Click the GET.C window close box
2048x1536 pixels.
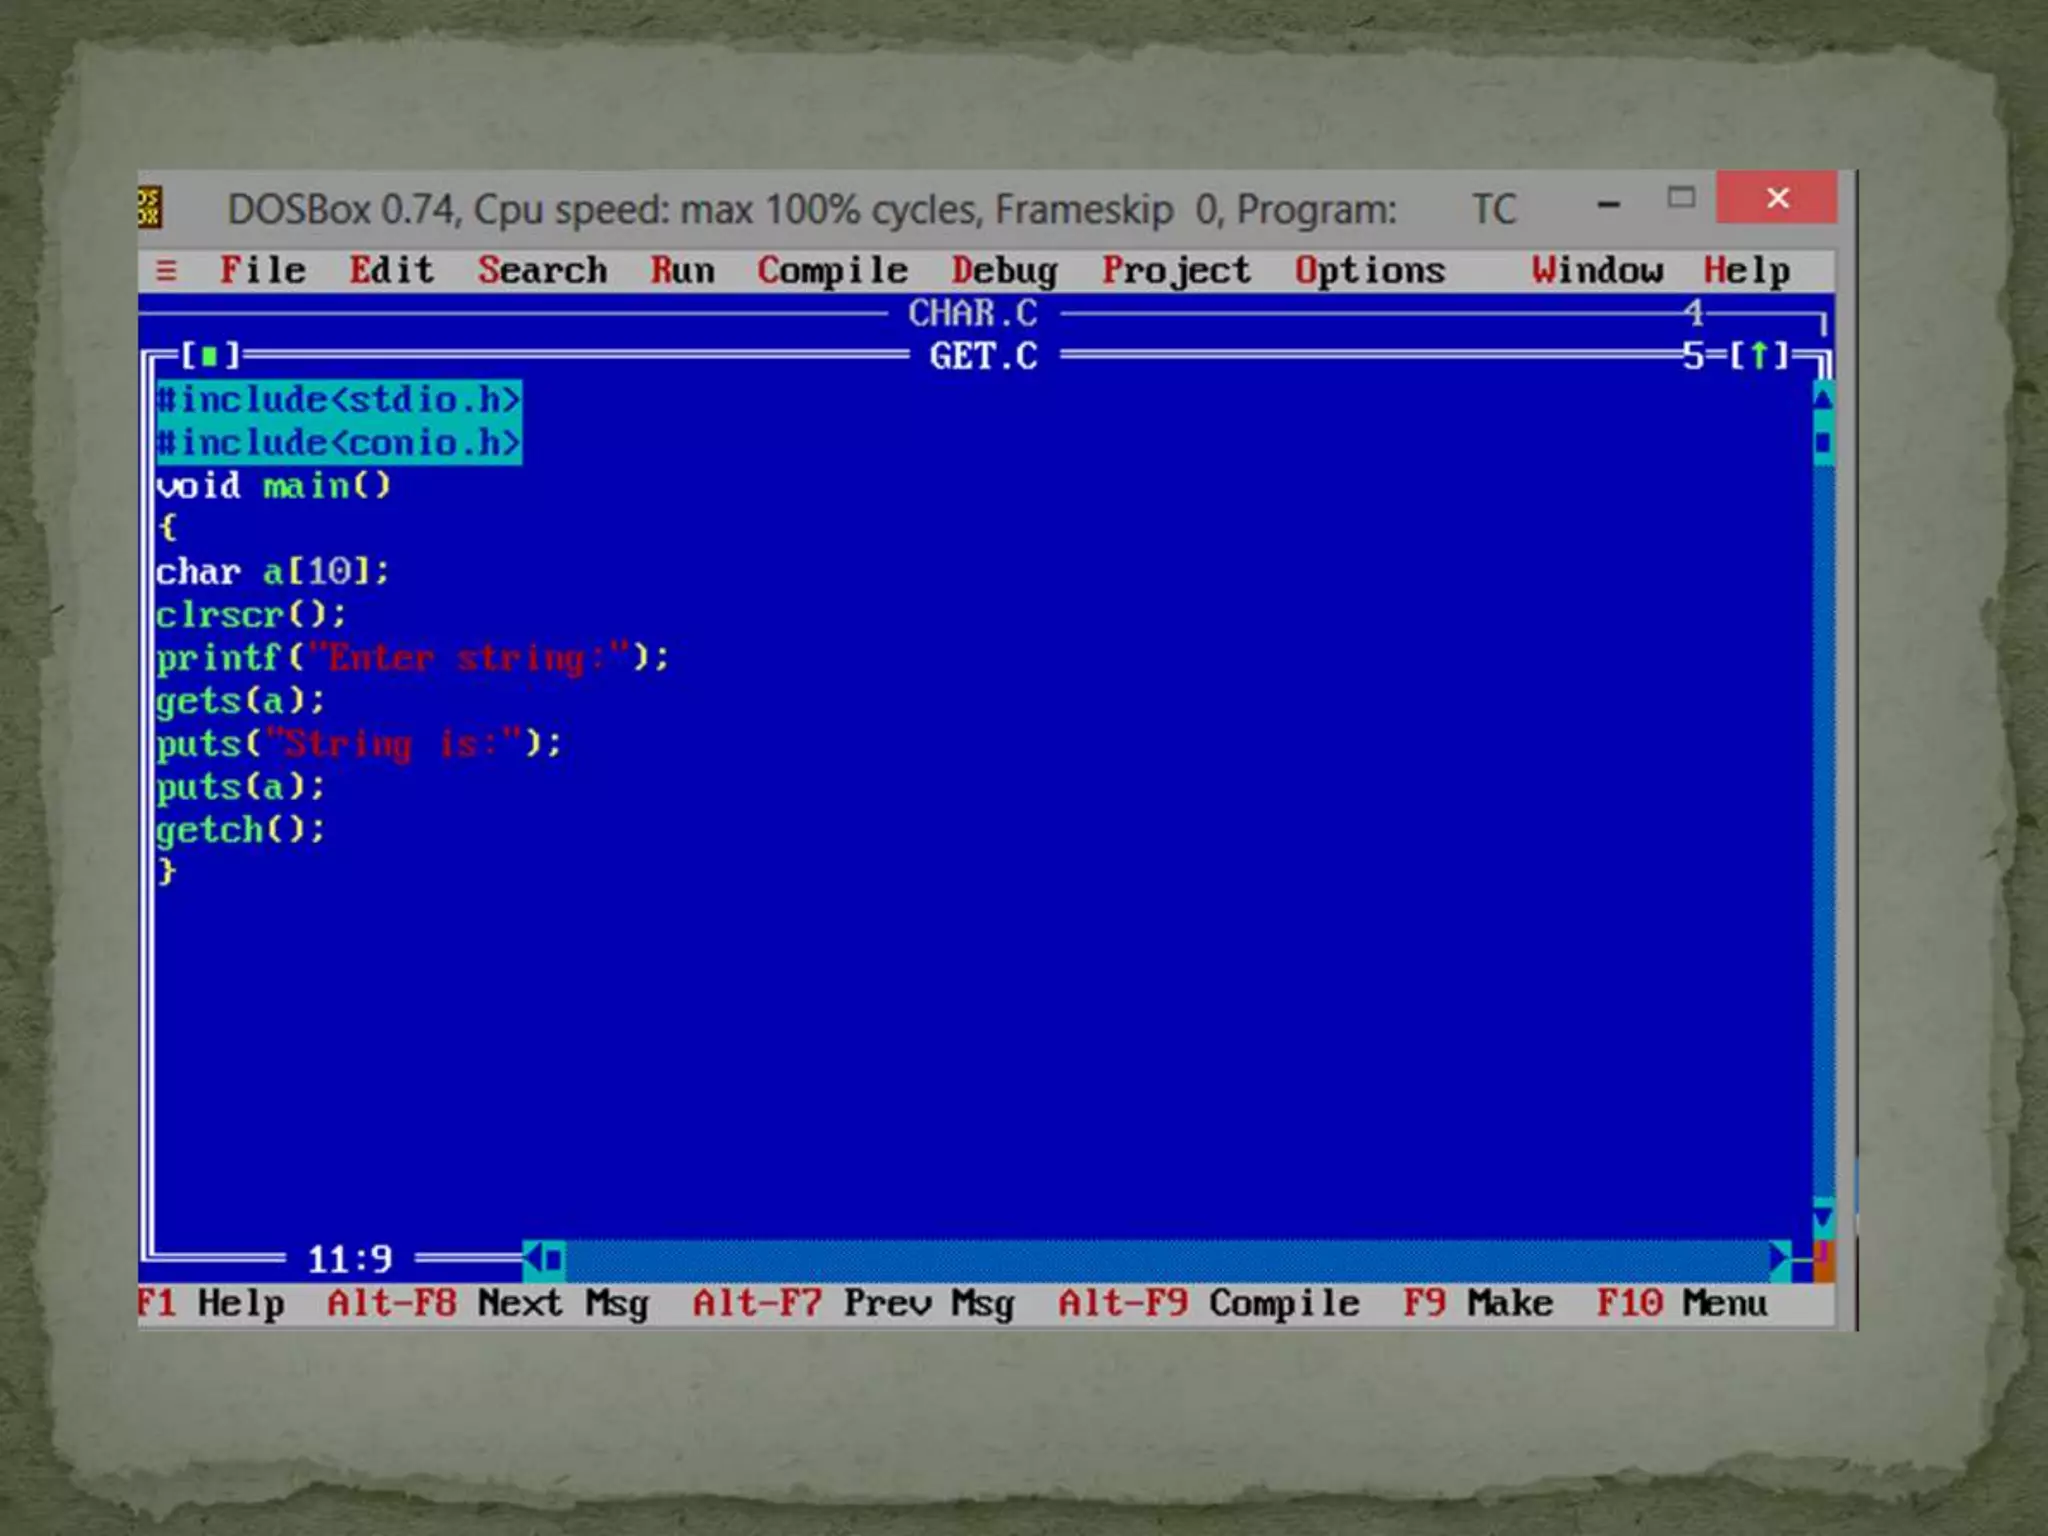pyautogui.click(x=209, y=356)
